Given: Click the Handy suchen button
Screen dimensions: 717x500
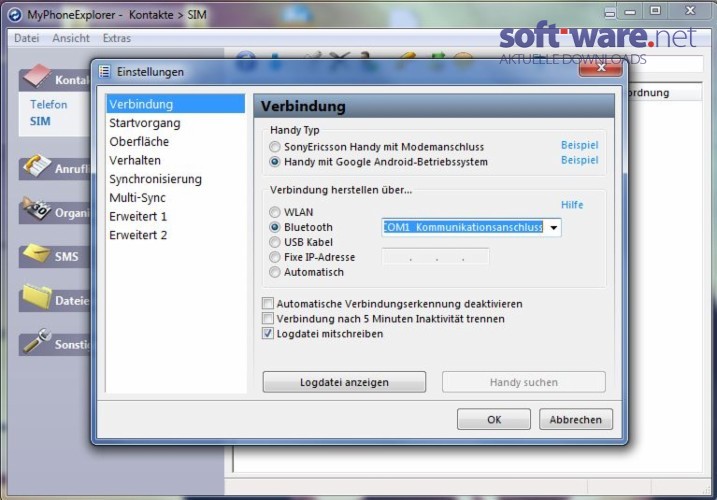Looking at the screenshot, I should click(x=524, y=382).
